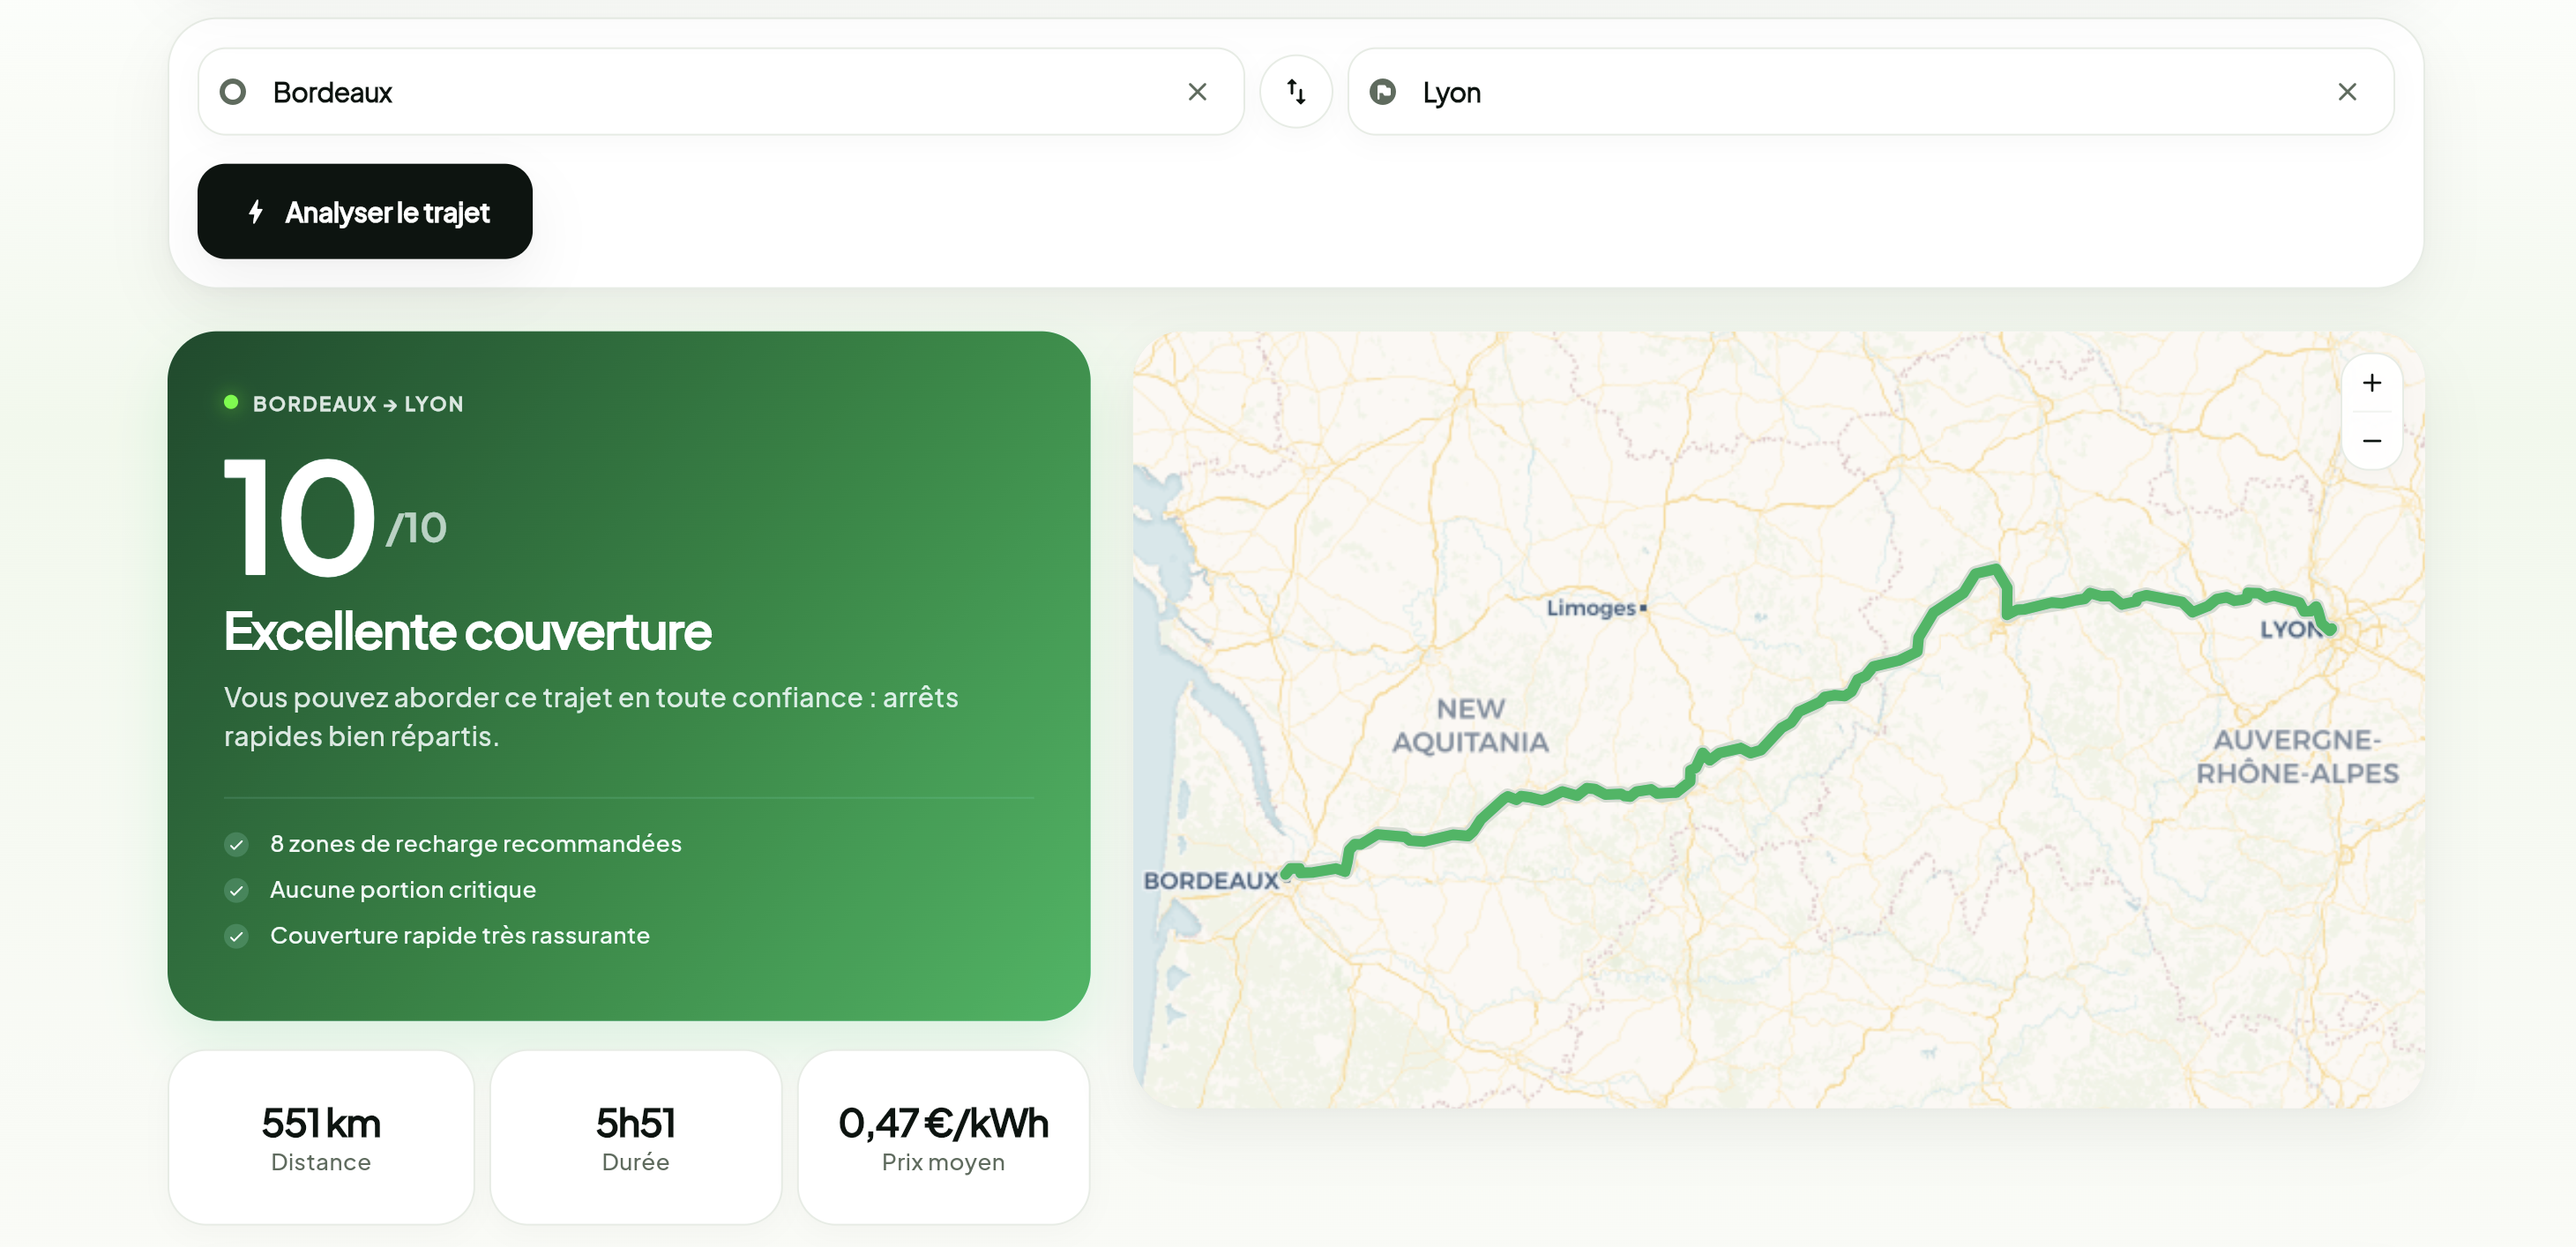Click checkmark for Couverture rapide très rassurante

(x=236, y=937)
